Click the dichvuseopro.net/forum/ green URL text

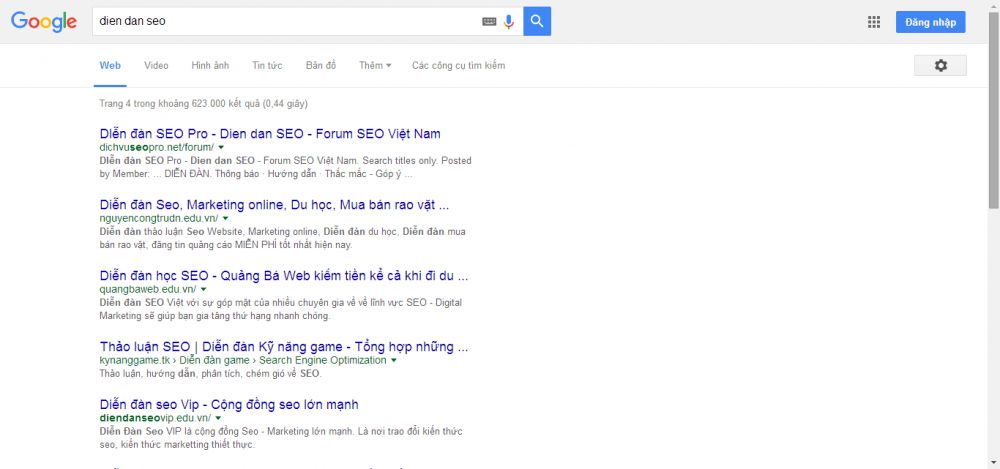tap(157, 147)
